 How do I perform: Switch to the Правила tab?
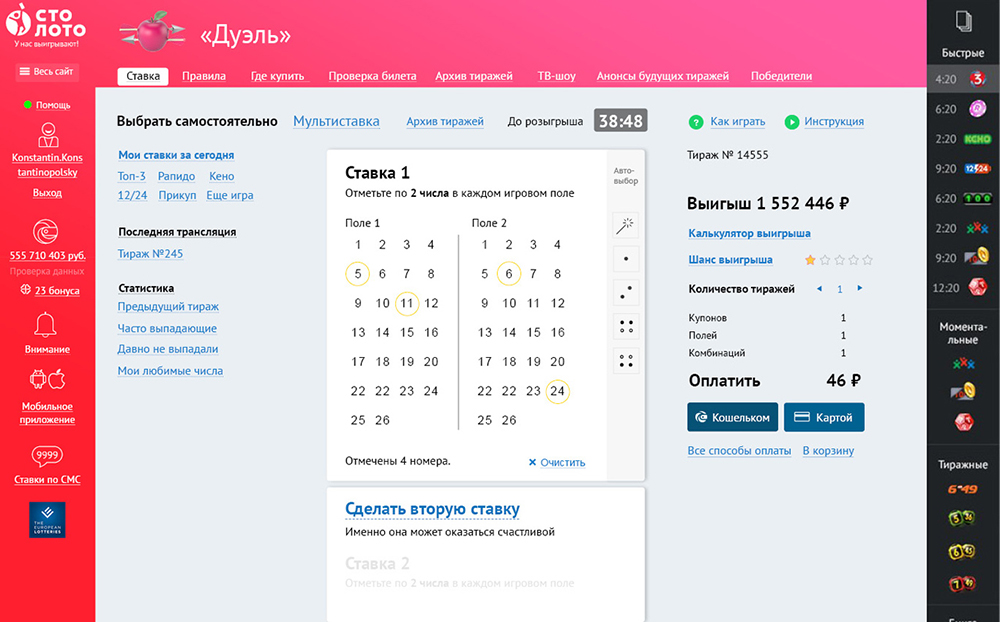(x=203, y=76)
